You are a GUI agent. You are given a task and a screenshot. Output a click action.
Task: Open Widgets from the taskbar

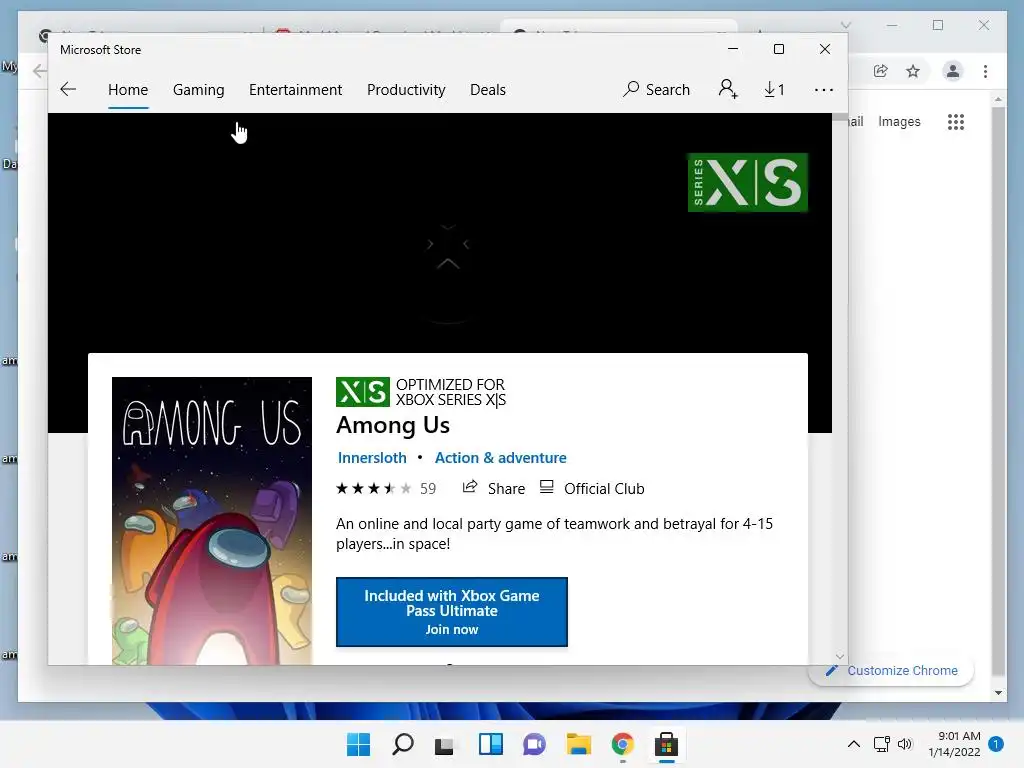[490, 744]
